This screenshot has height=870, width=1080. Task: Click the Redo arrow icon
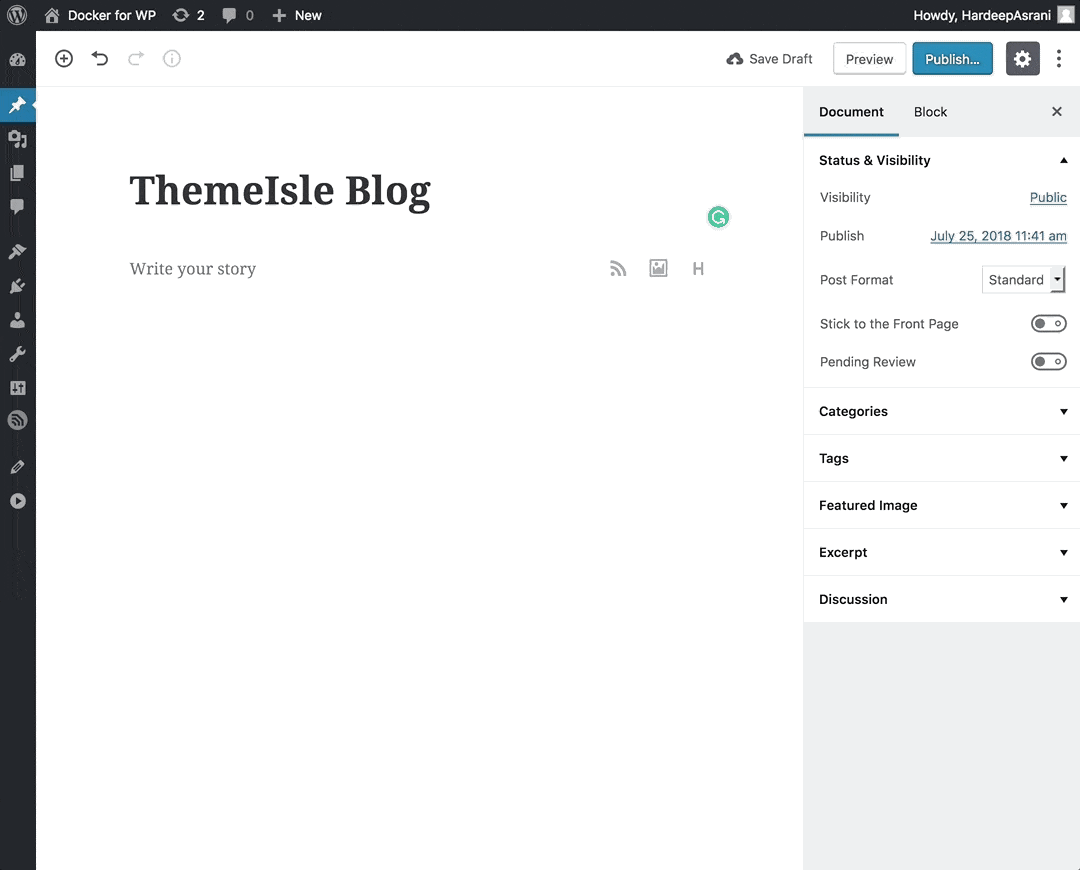tap(136, 58)
